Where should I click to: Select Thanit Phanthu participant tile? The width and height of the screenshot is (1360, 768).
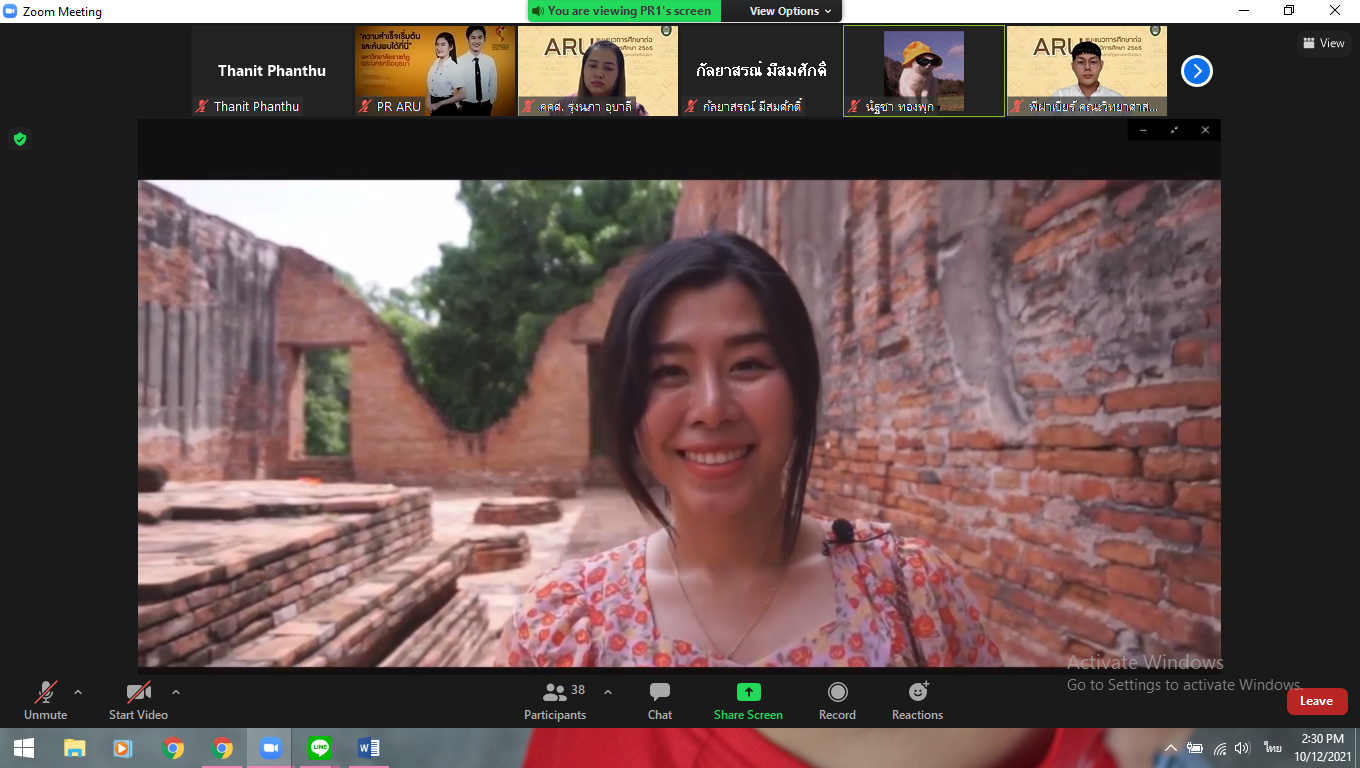272,71
